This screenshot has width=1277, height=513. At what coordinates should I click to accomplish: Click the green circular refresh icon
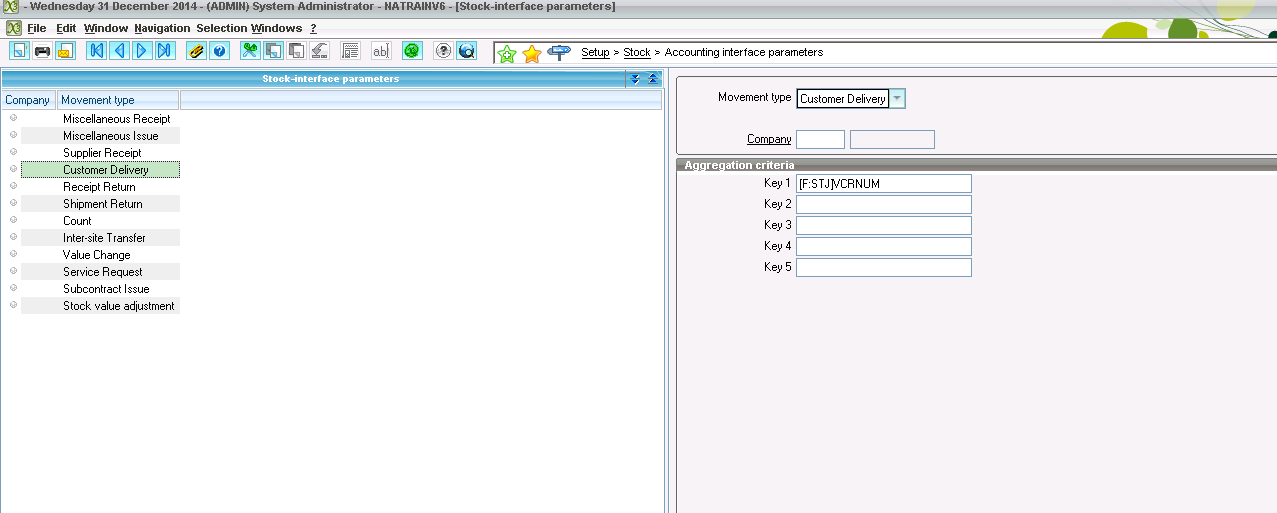pyautogui.click(x=412, y=50)
